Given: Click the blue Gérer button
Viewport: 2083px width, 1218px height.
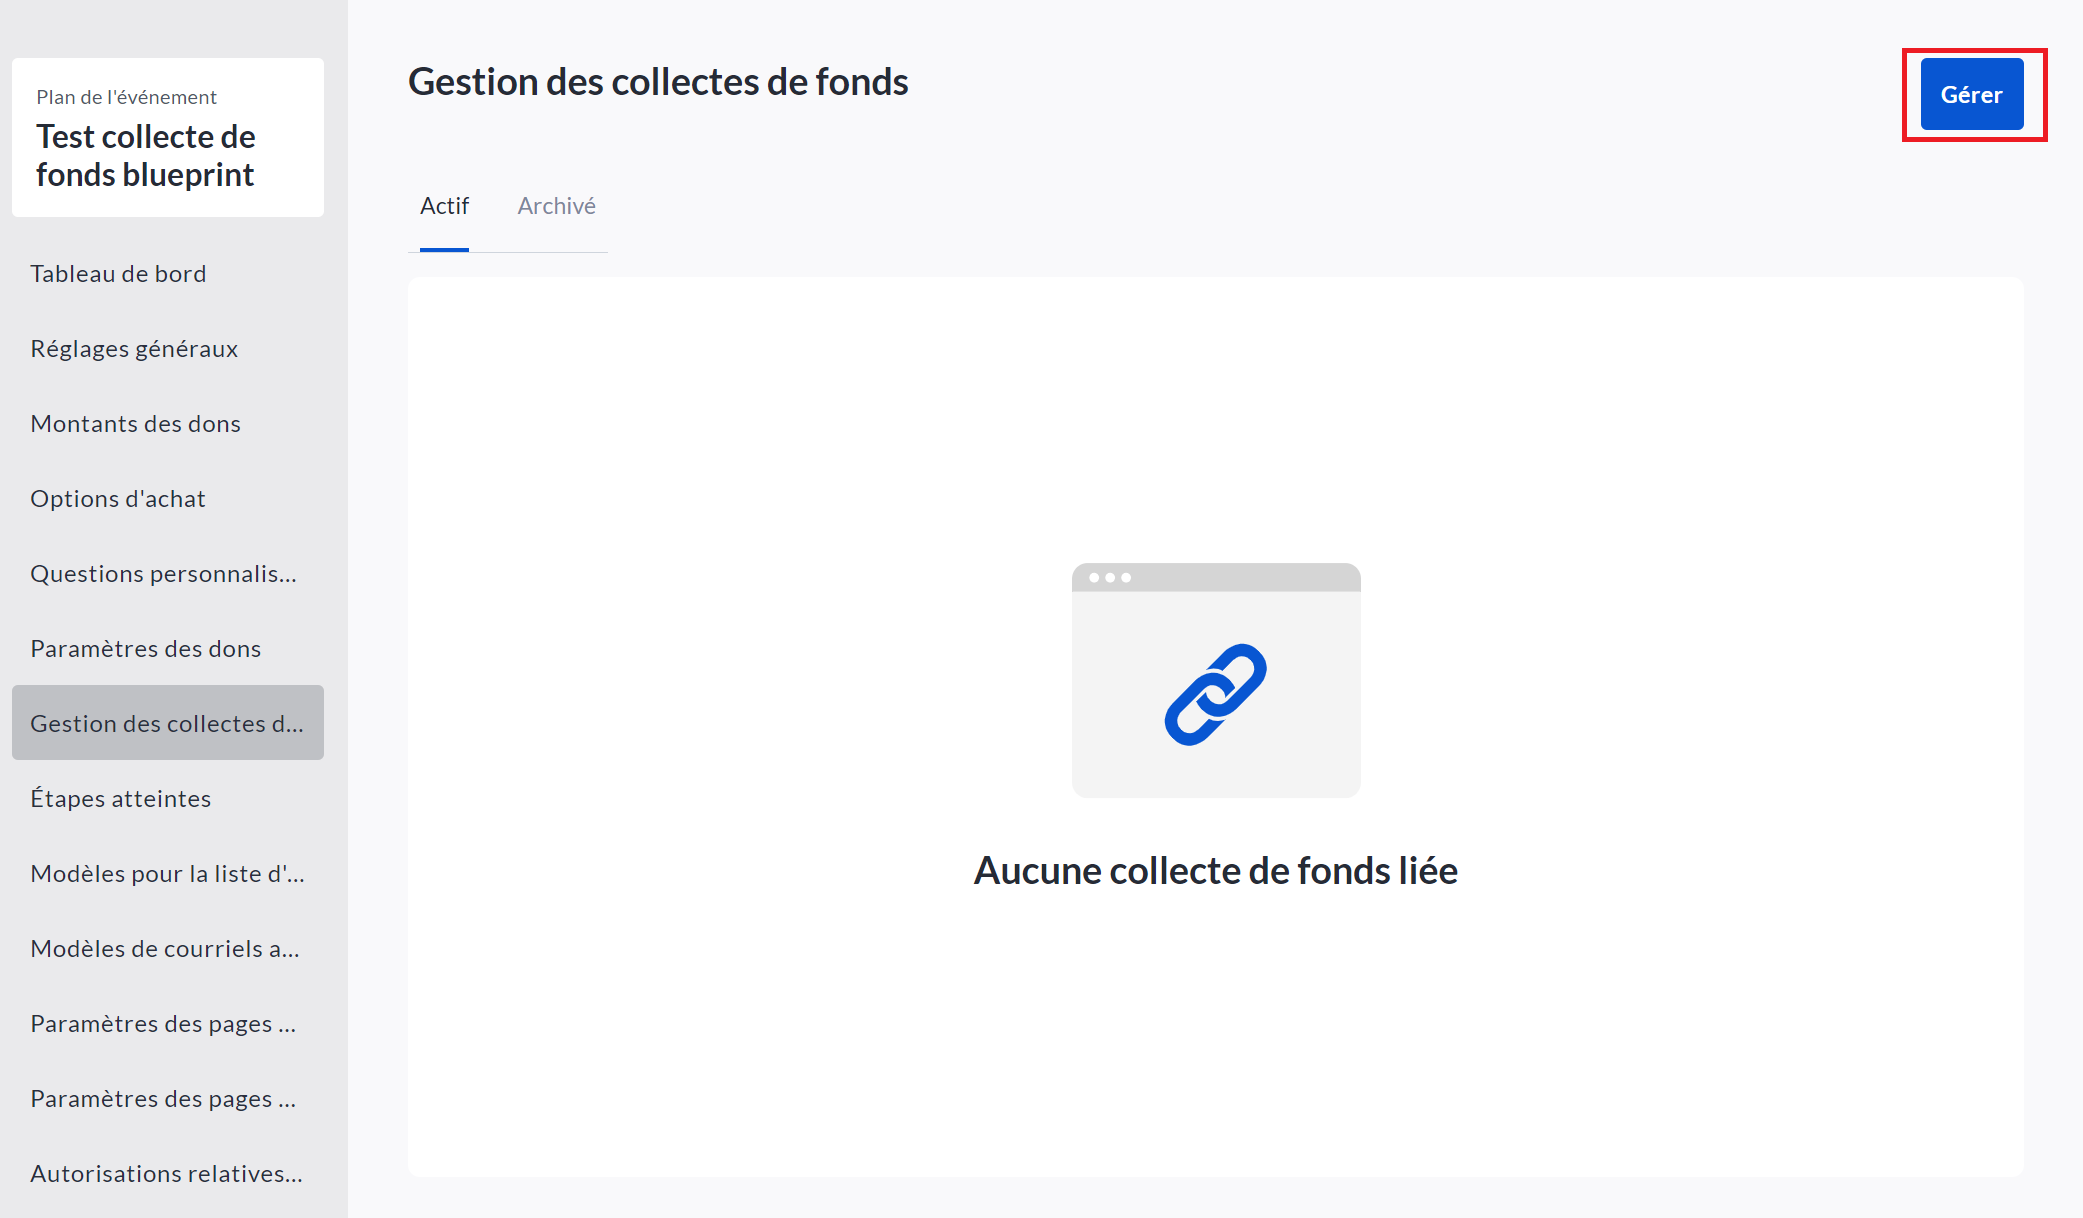Looking at the screenshot, I should (1971, 95).
